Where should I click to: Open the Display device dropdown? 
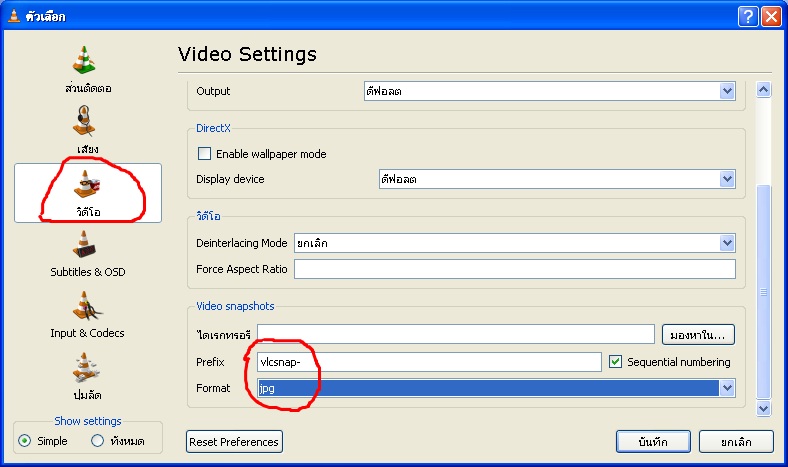(x=557, y=179)
